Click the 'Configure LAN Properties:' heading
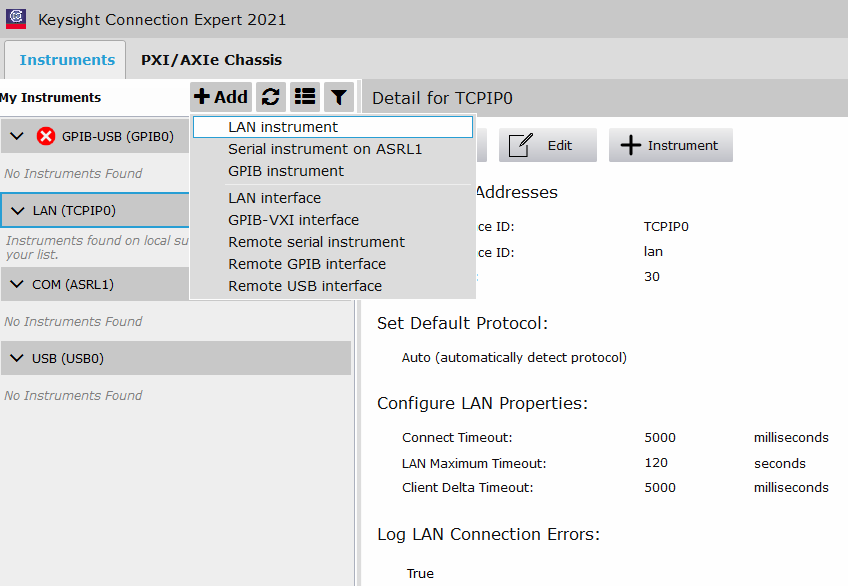 (482, 403)
